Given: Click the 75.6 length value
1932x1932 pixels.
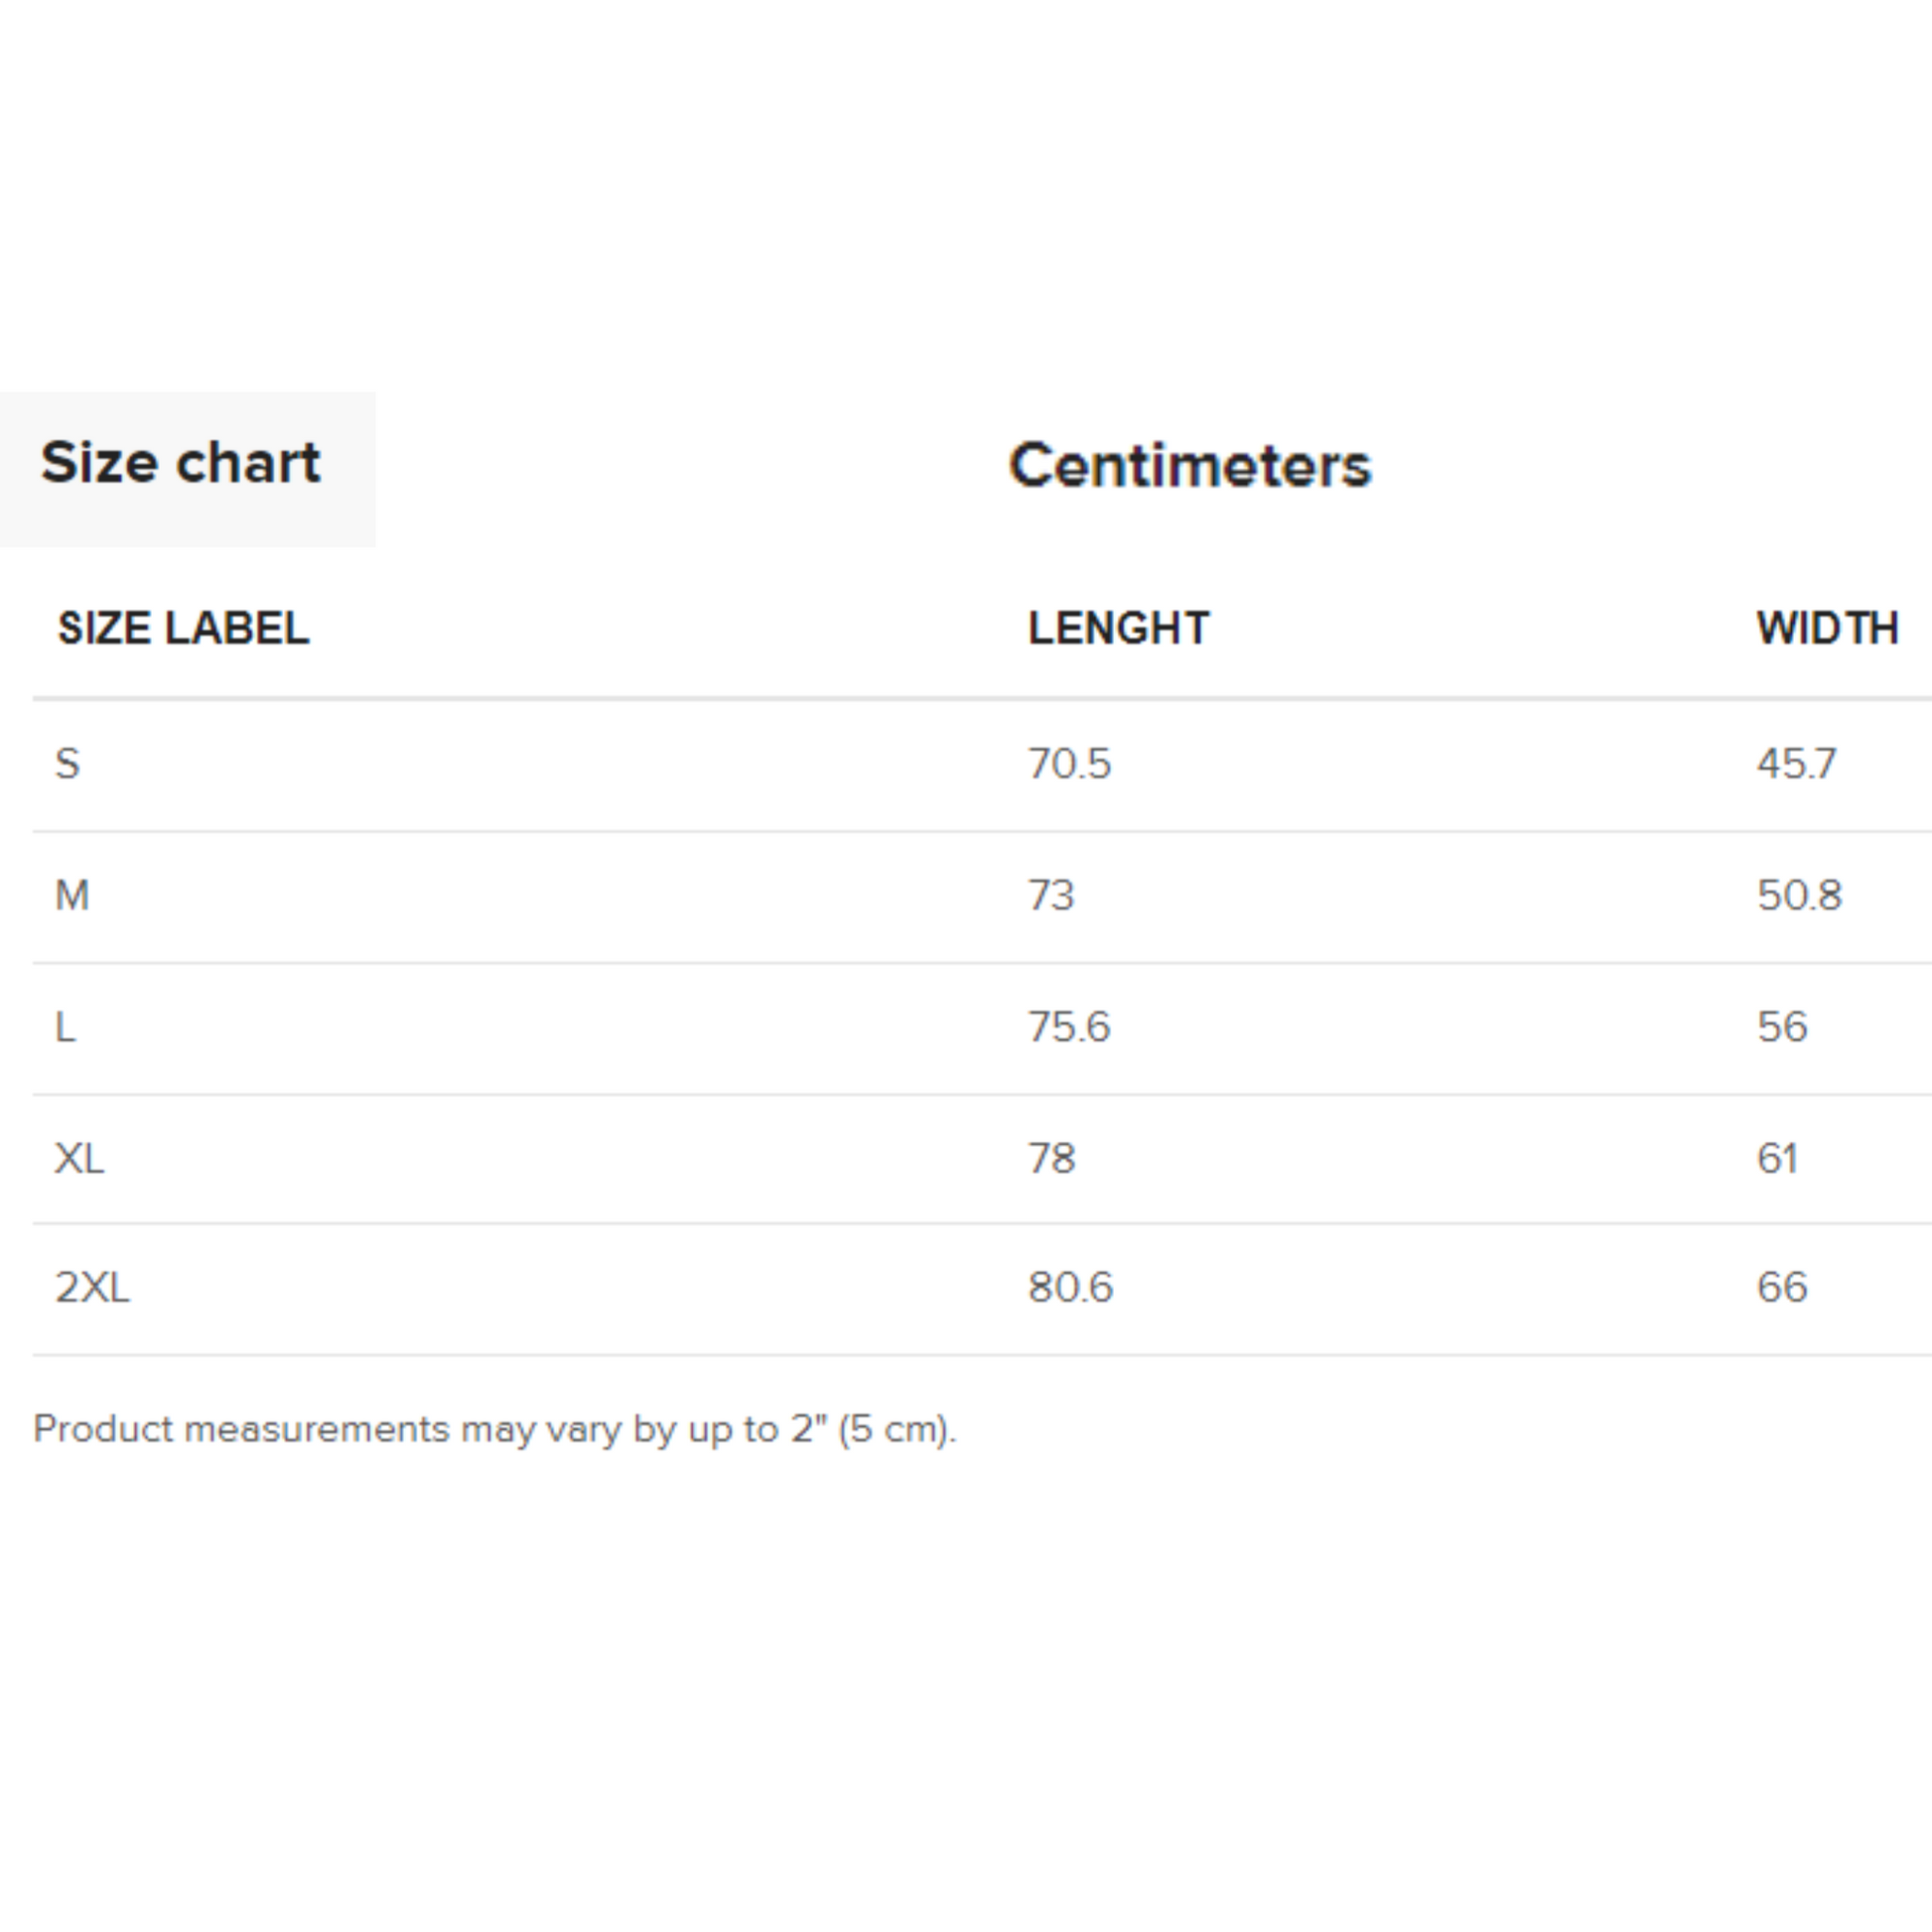Looking at the screenshot, I should pos(1069,1027).
